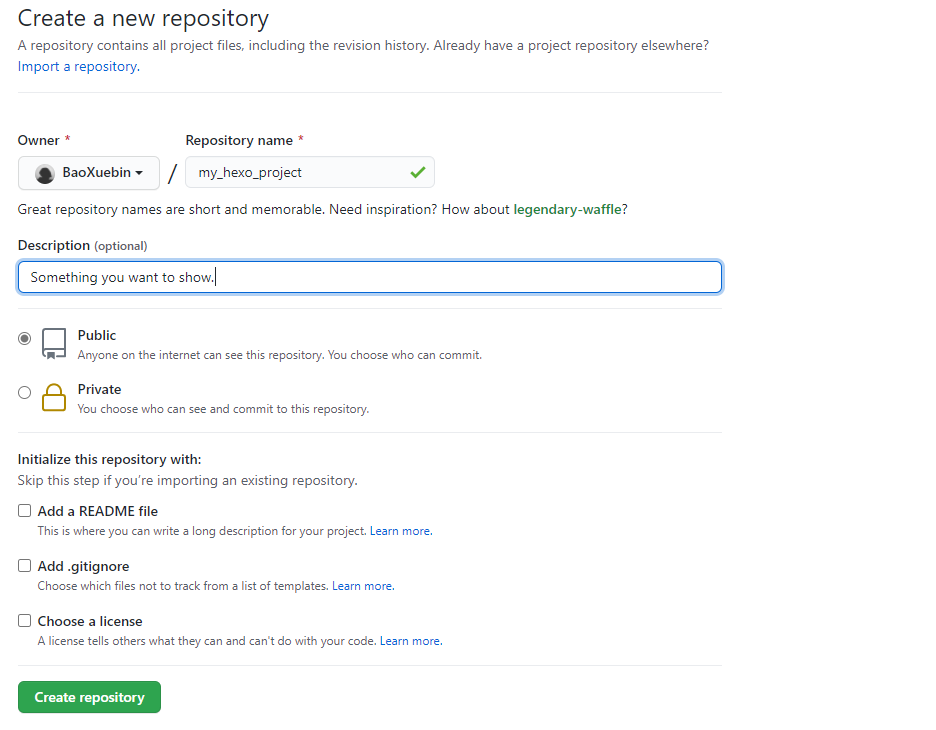This screenshot has height=730, width=936.
Task: Click the green checkmark in name field
Action: coord(417,173)
